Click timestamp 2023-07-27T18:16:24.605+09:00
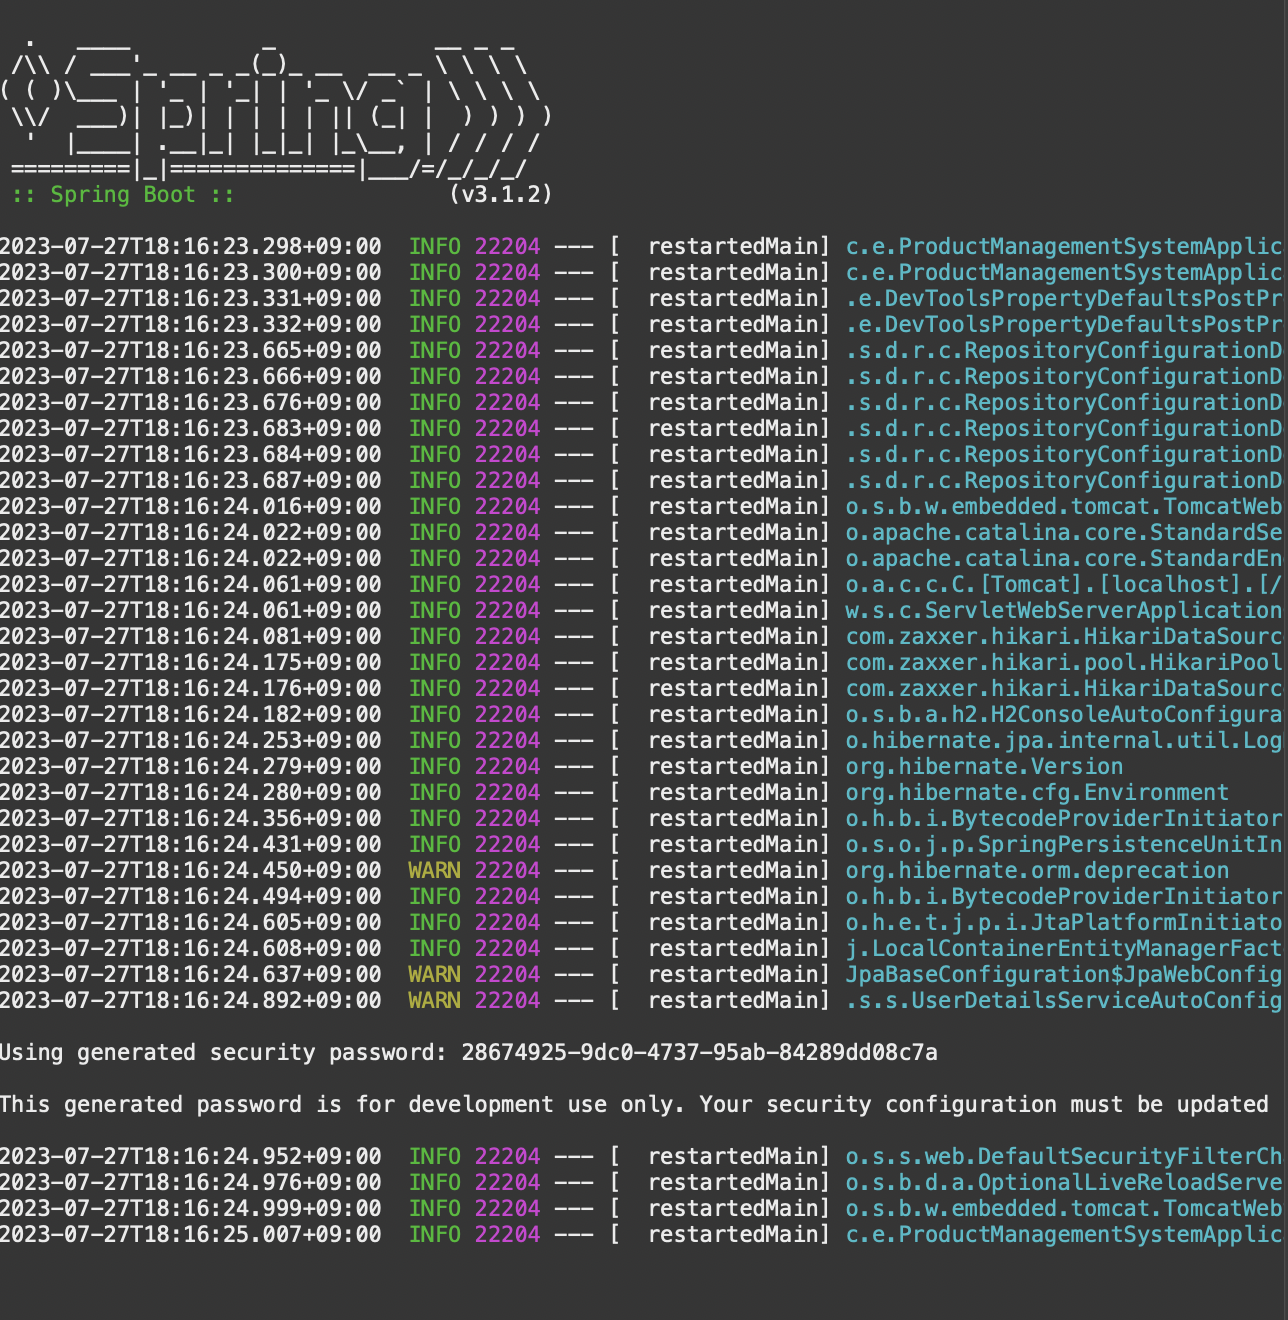 click(190, 922)
